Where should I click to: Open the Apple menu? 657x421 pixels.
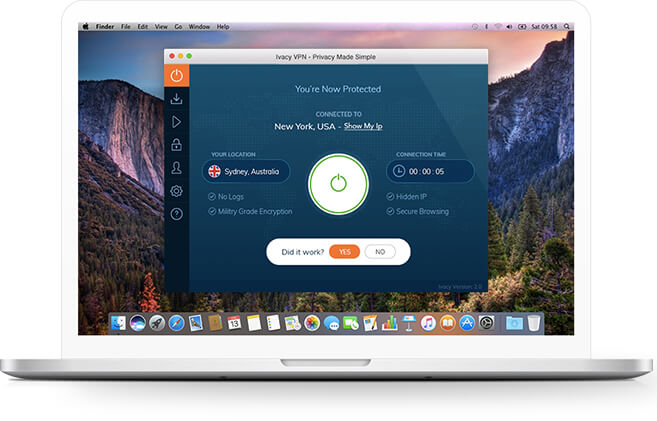coord(85,26)
